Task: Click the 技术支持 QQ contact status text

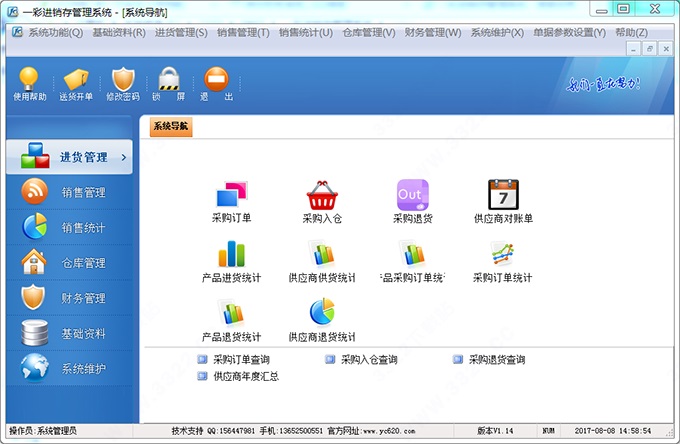Action: pyautogui.click(x=293, y=431)
